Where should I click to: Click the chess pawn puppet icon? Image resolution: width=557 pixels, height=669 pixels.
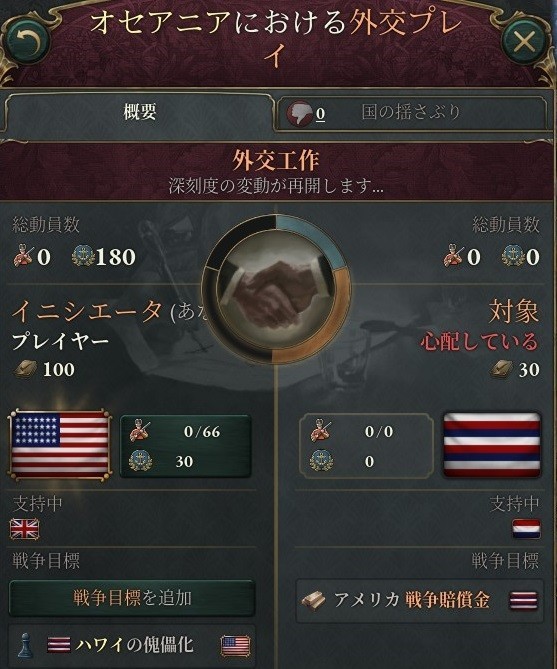[x=26, y=645]
